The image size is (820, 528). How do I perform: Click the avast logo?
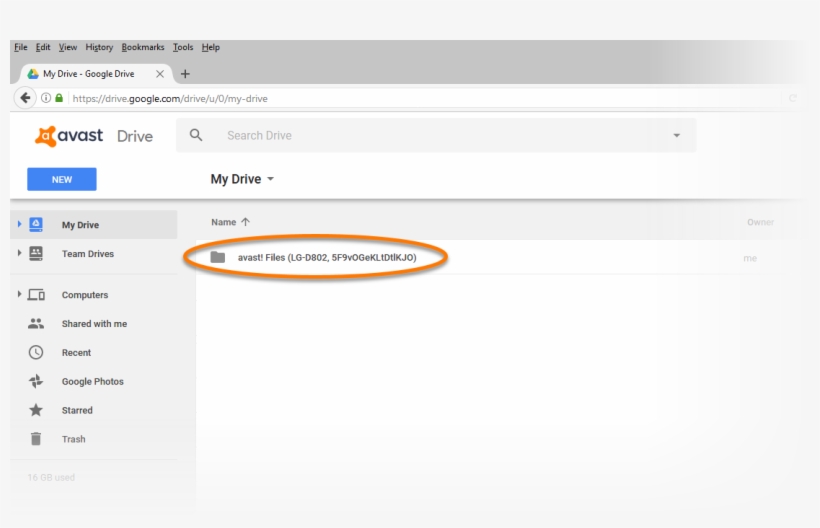(69, 136)
